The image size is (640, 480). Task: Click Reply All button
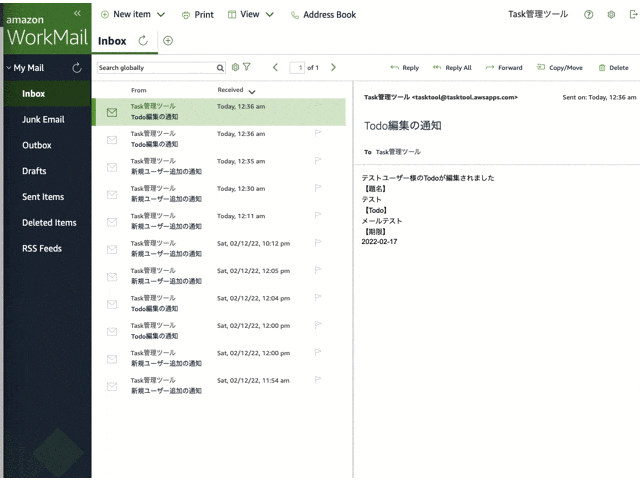point(452,68)
